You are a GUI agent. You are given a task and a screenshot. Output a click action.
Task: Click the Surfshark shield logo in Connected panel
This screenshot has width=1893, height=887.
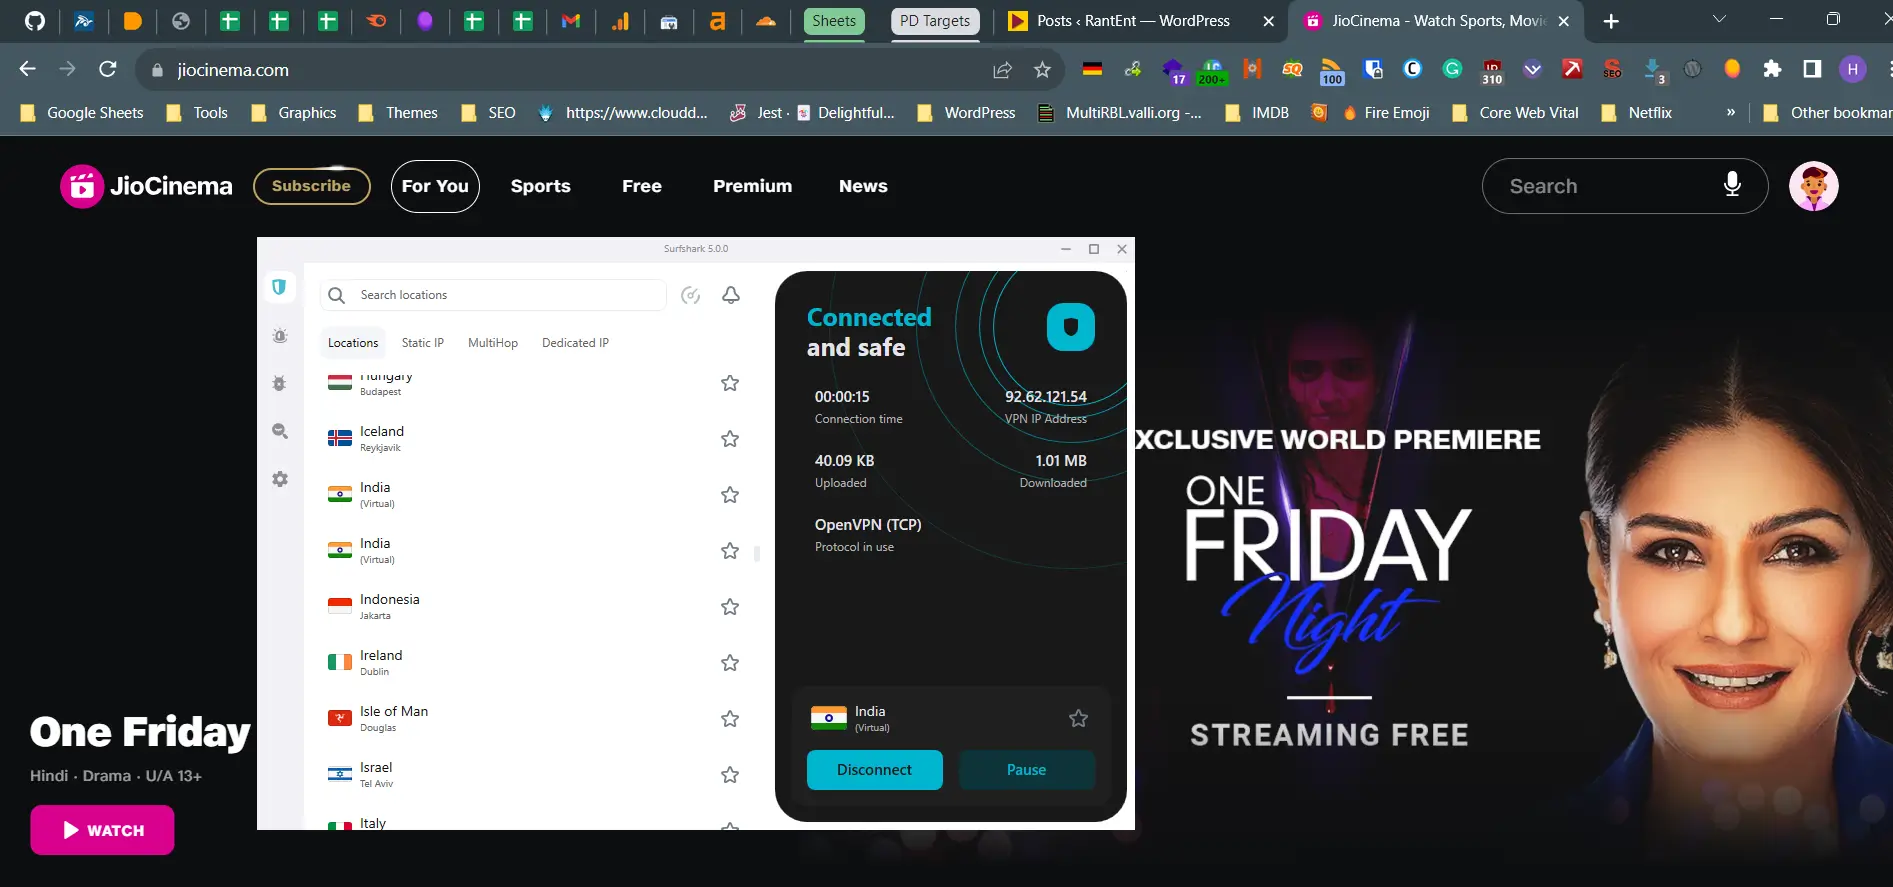[x=1071, y=327]
